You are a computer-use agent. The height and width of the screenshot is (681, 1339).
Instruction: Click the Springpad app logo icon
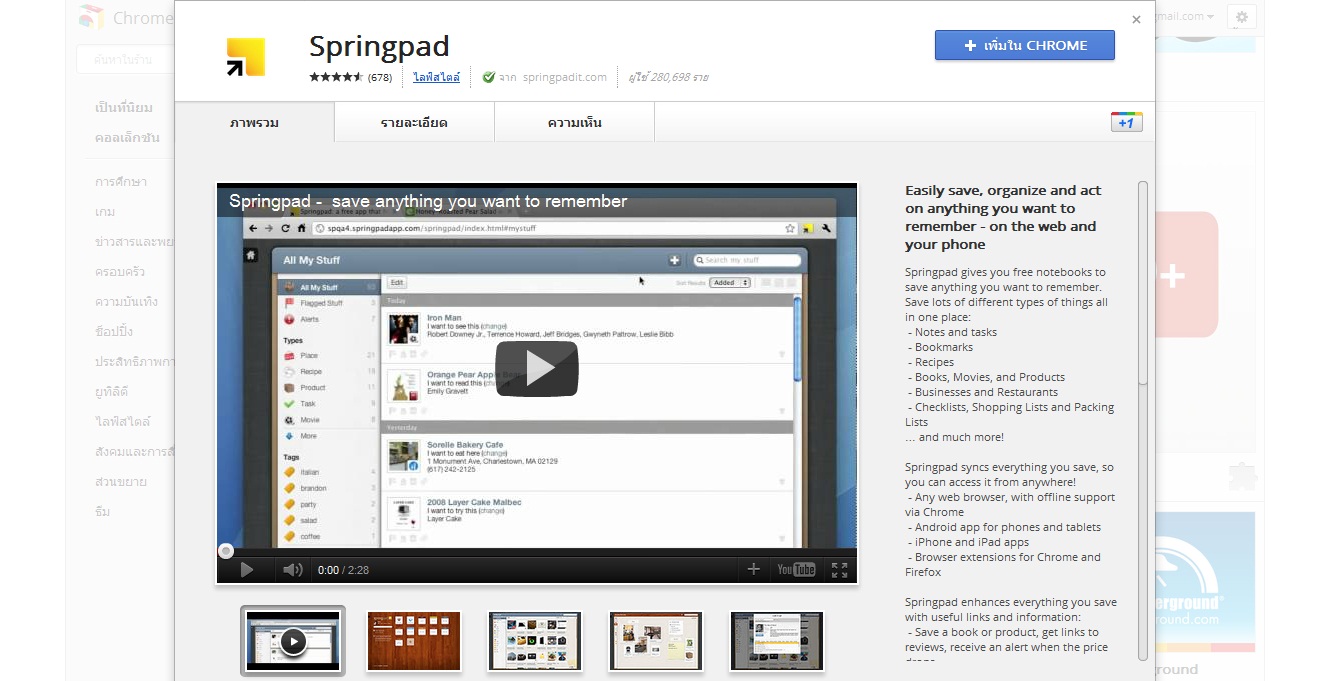245,57
